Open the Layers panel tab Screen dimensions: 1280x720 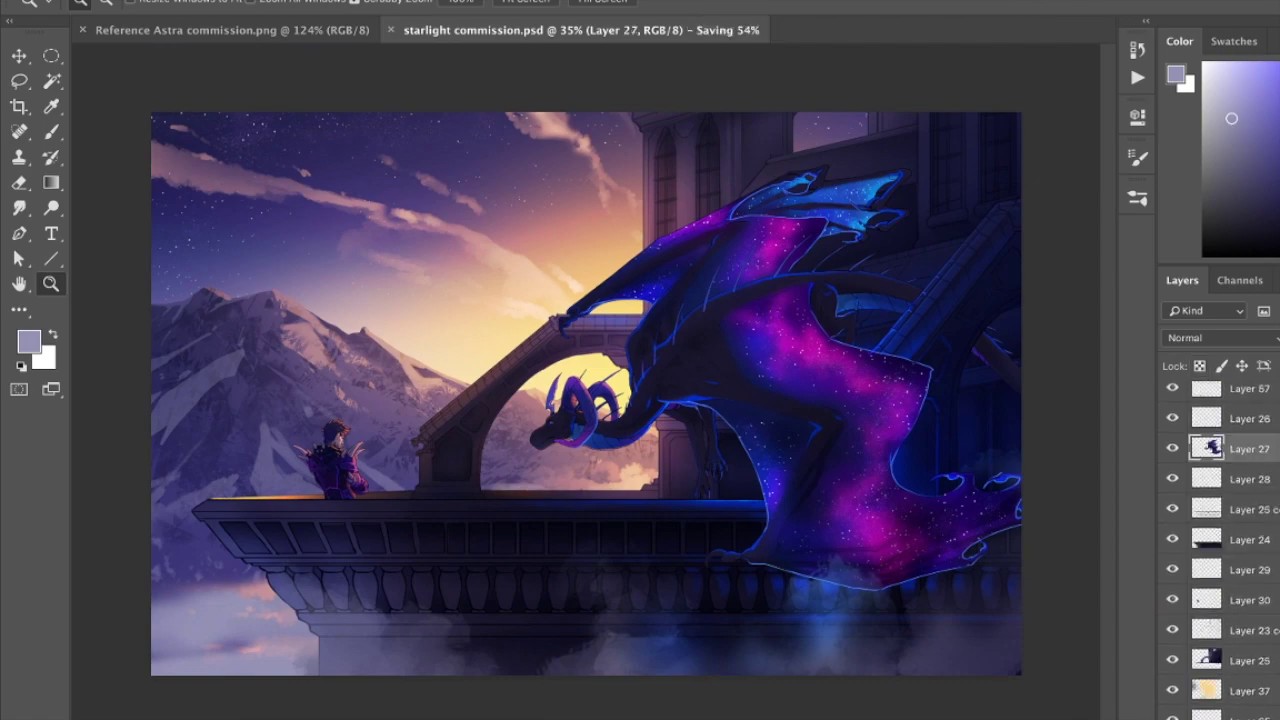tap(1181, 280)
